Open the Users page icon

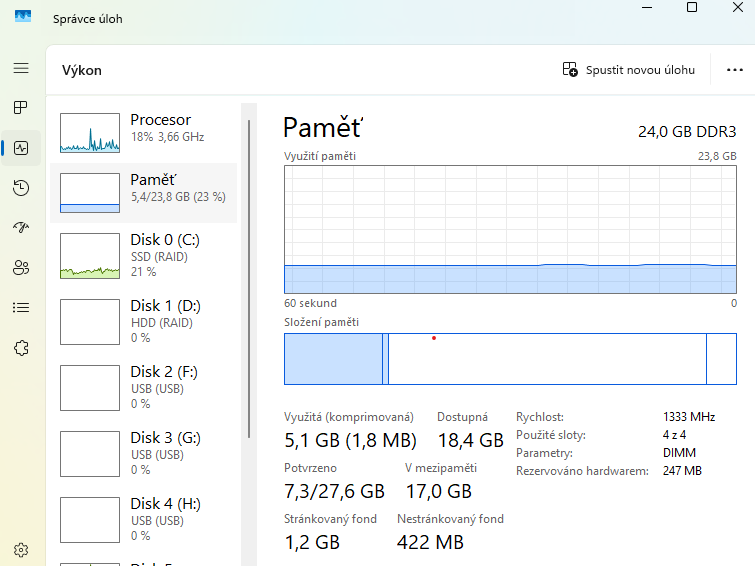tap(21, 268)
